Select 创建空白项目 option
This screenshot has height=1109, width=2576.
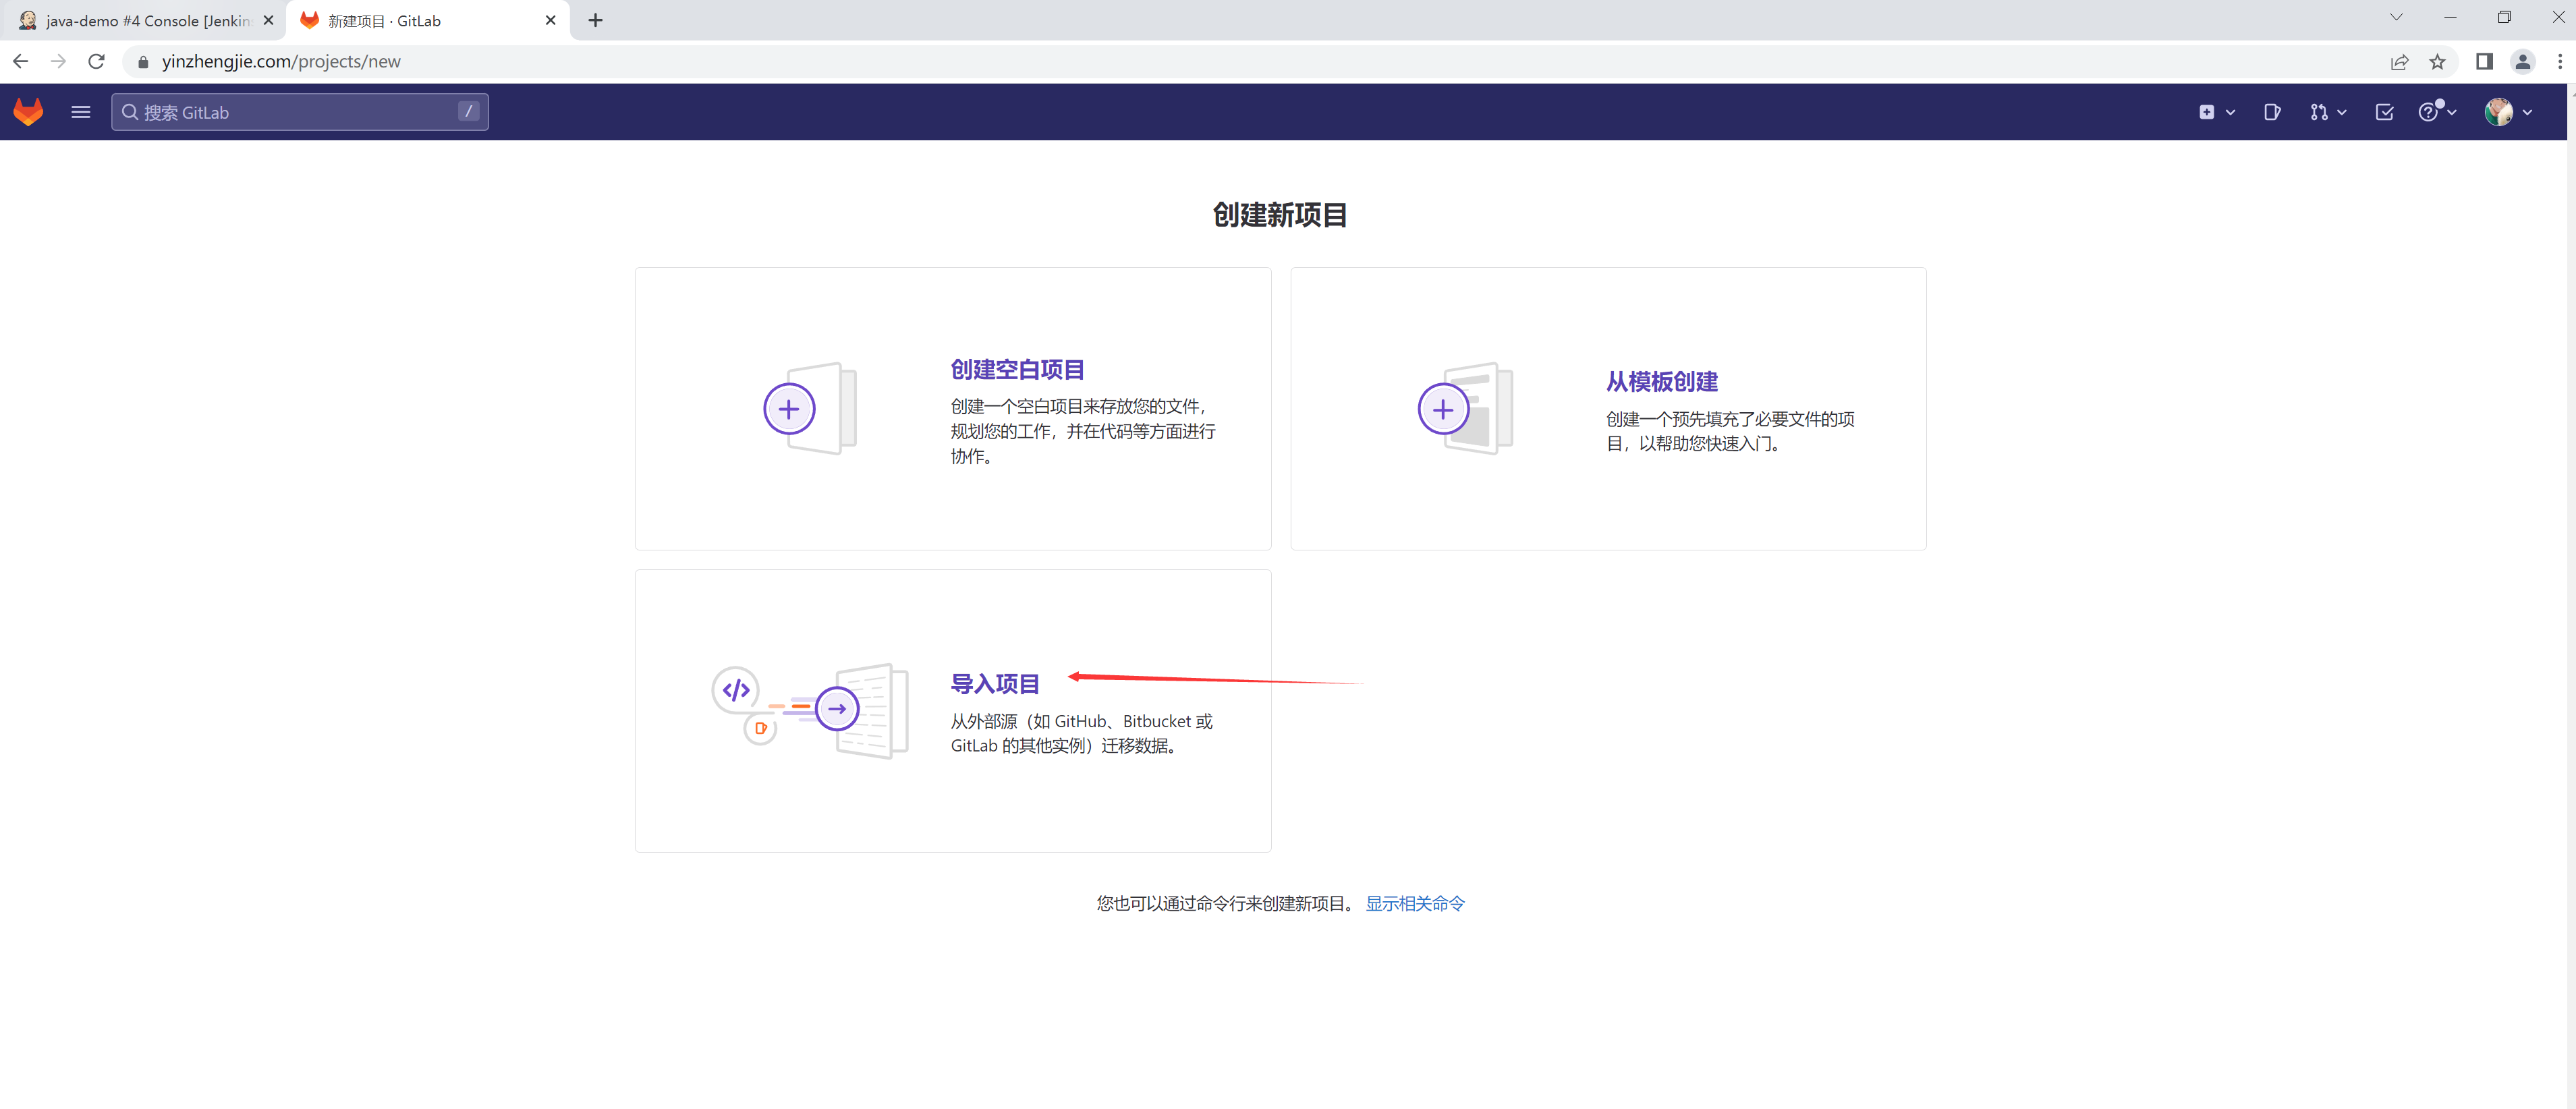point(1017,370)
